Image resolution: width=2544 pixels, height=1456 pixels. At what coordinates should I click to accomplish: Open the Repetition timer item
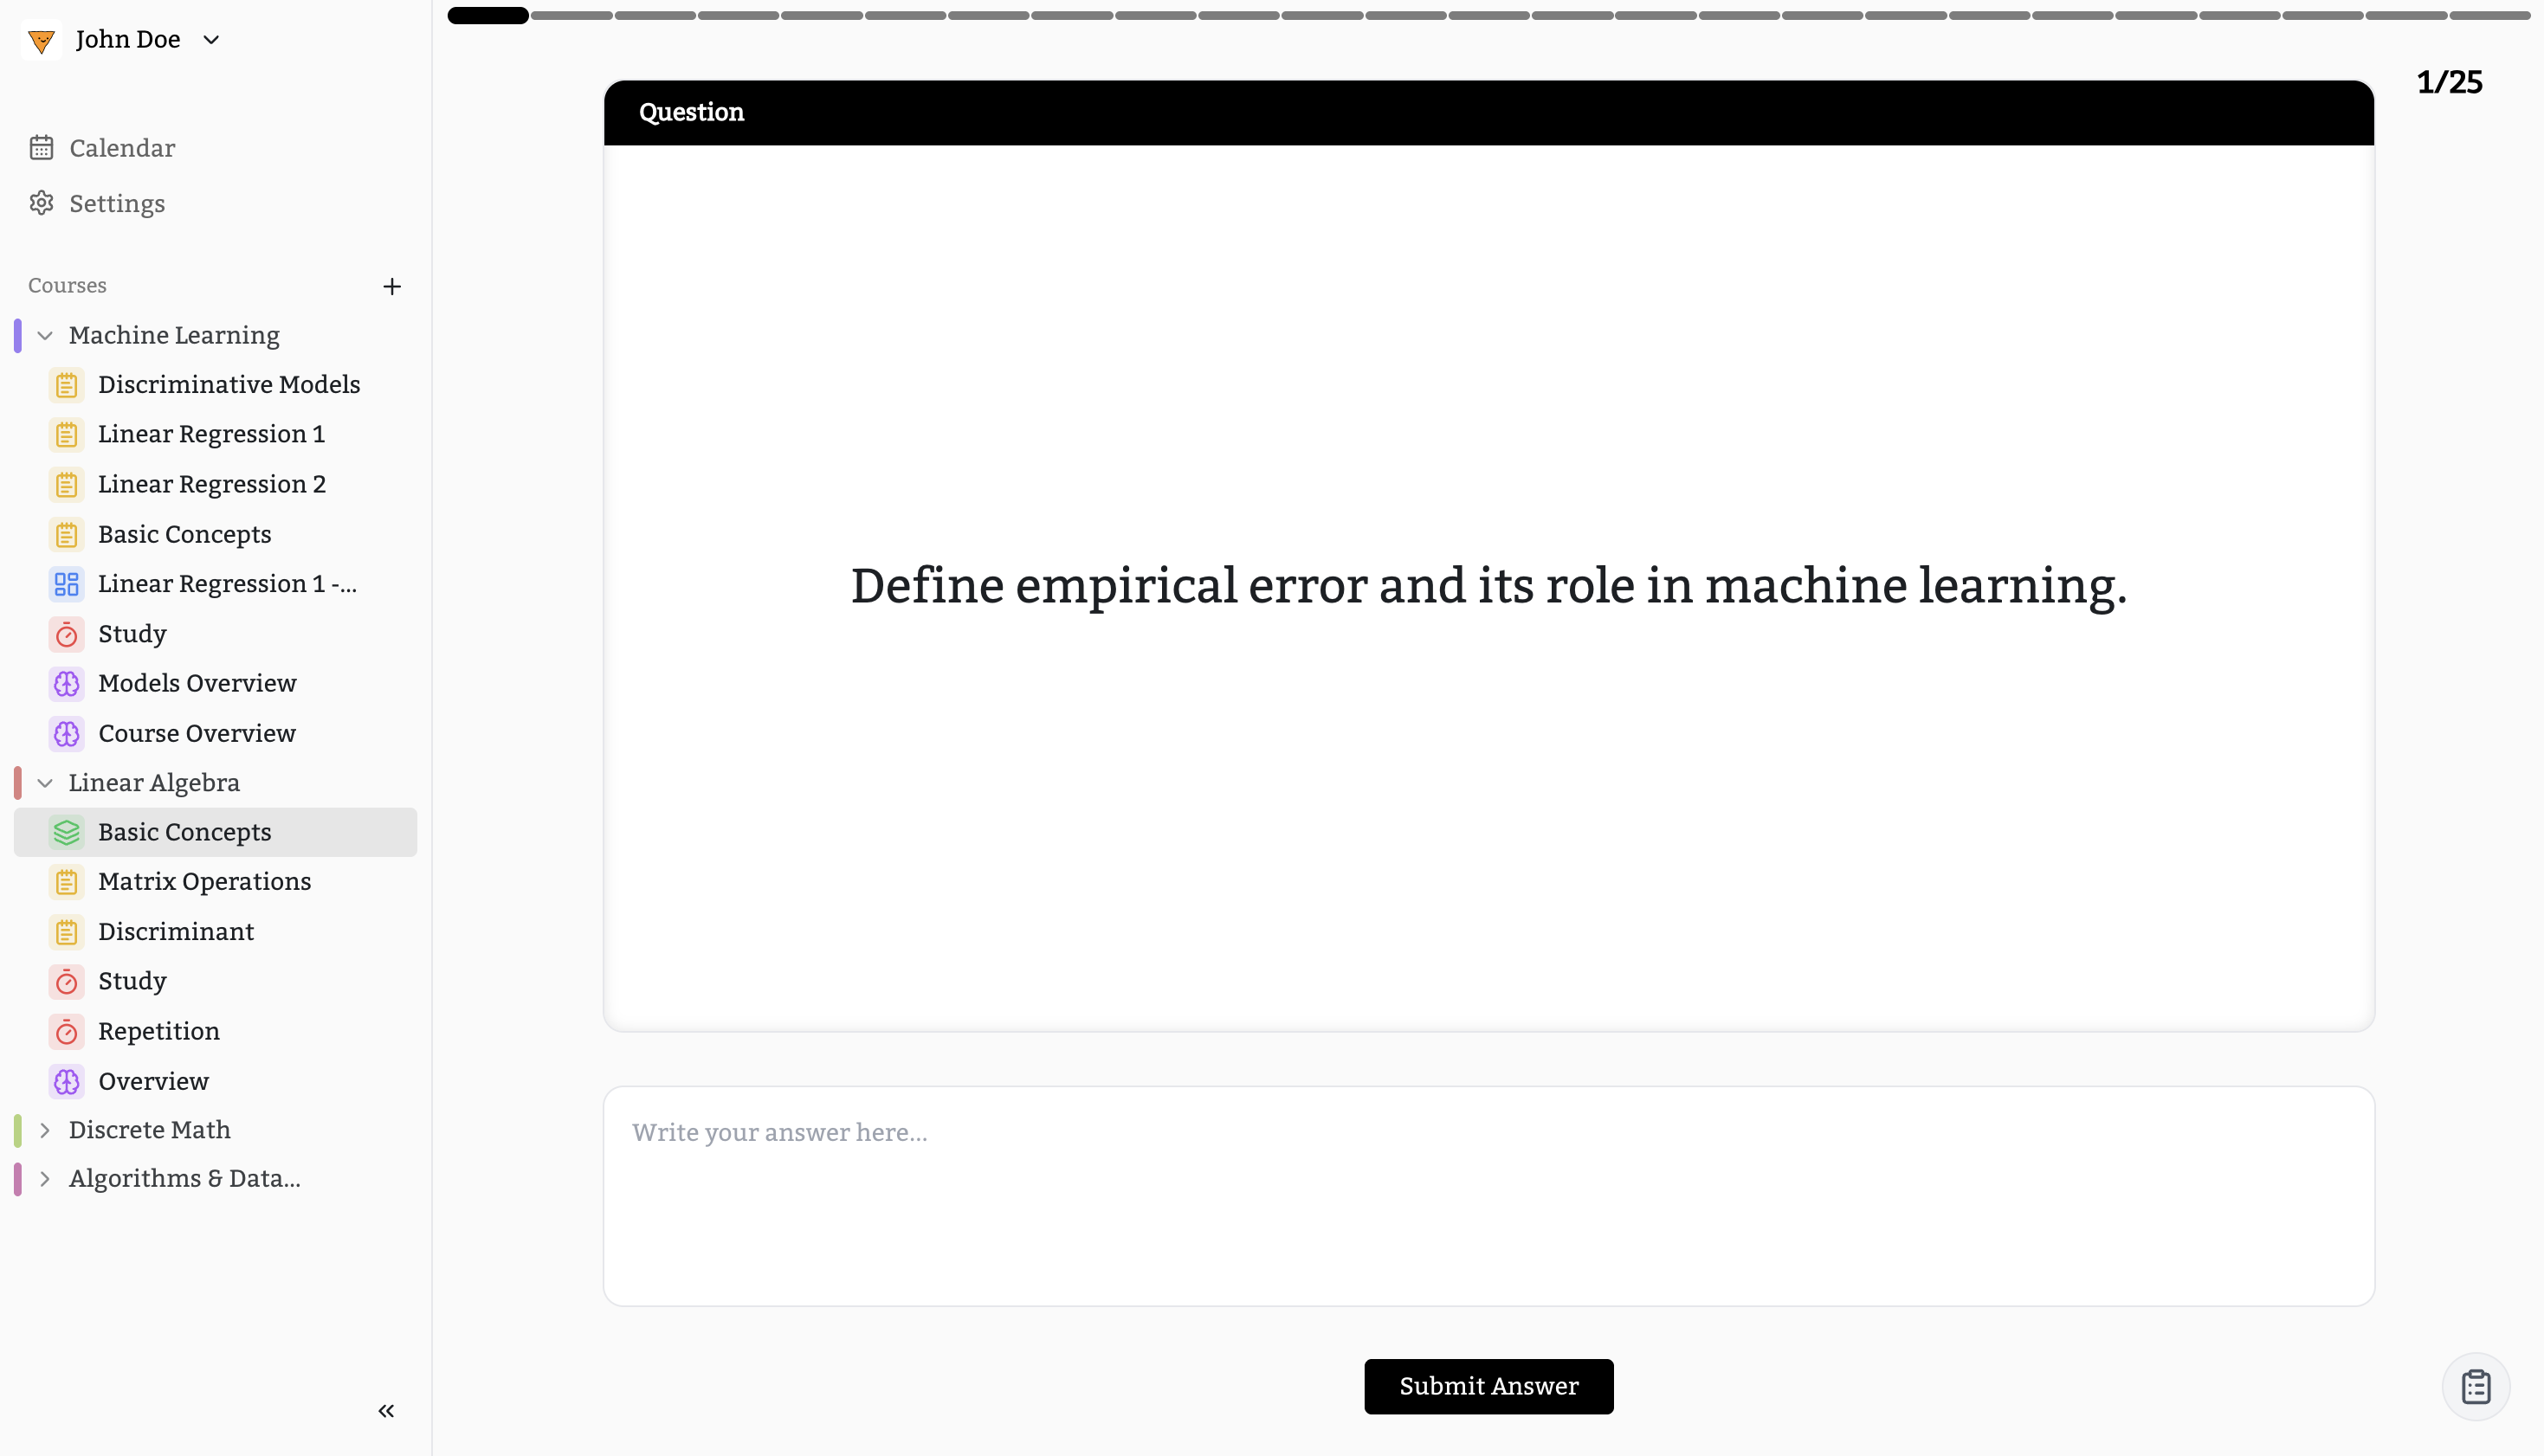(x=158, y=1031)
